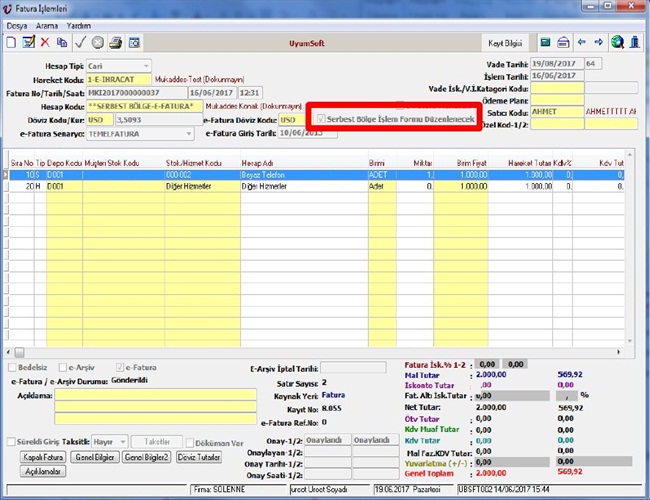Viewport: 650px width, 500px height.
Task: Toggle the Bedelsiz checkbox
Action: [12, 367]
